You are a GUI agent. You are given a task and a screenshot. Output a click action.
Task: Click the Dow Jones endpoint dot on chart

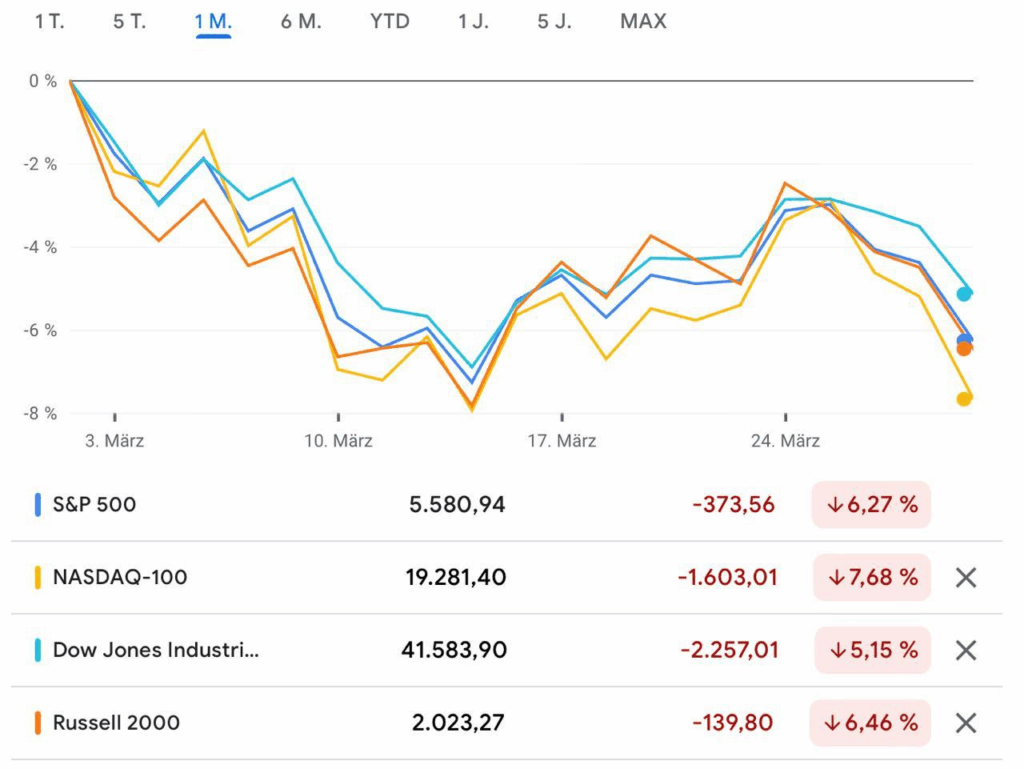(x=964, y=293)
